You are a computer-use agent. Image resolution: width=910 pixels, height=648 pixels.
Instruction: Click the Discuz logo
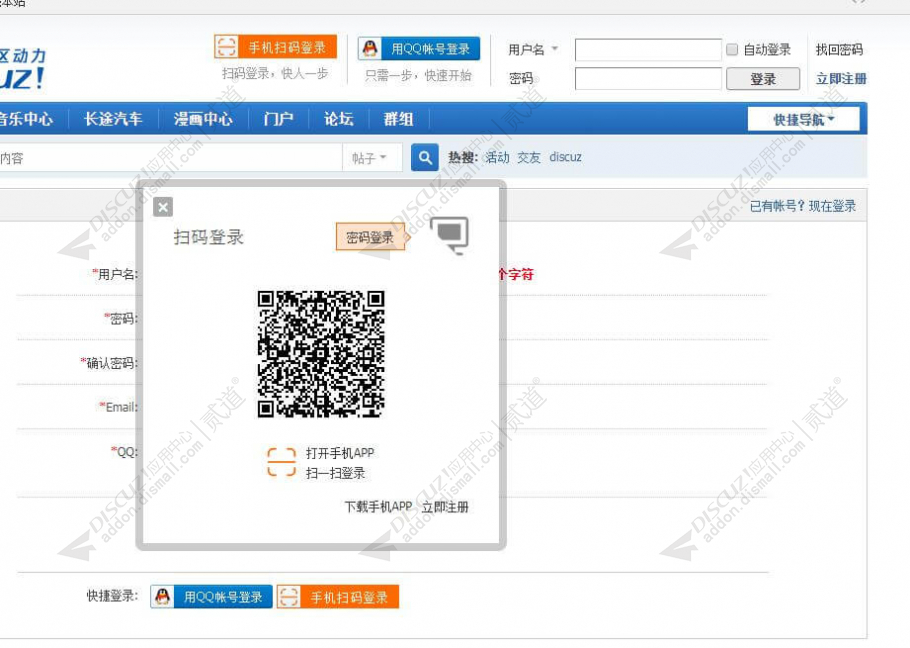22,70
